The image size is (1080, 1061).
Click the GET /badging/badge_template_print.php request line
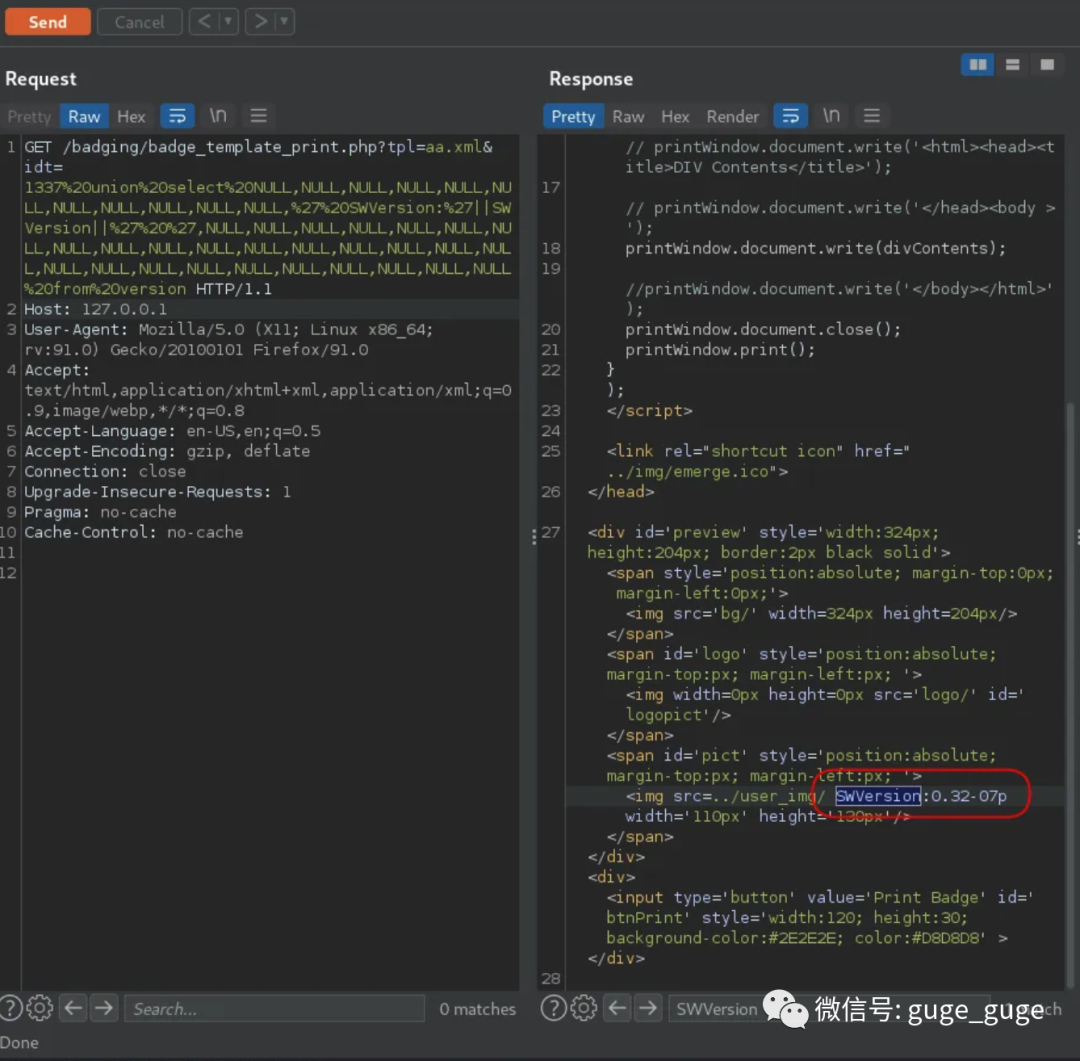coord(258,147)
